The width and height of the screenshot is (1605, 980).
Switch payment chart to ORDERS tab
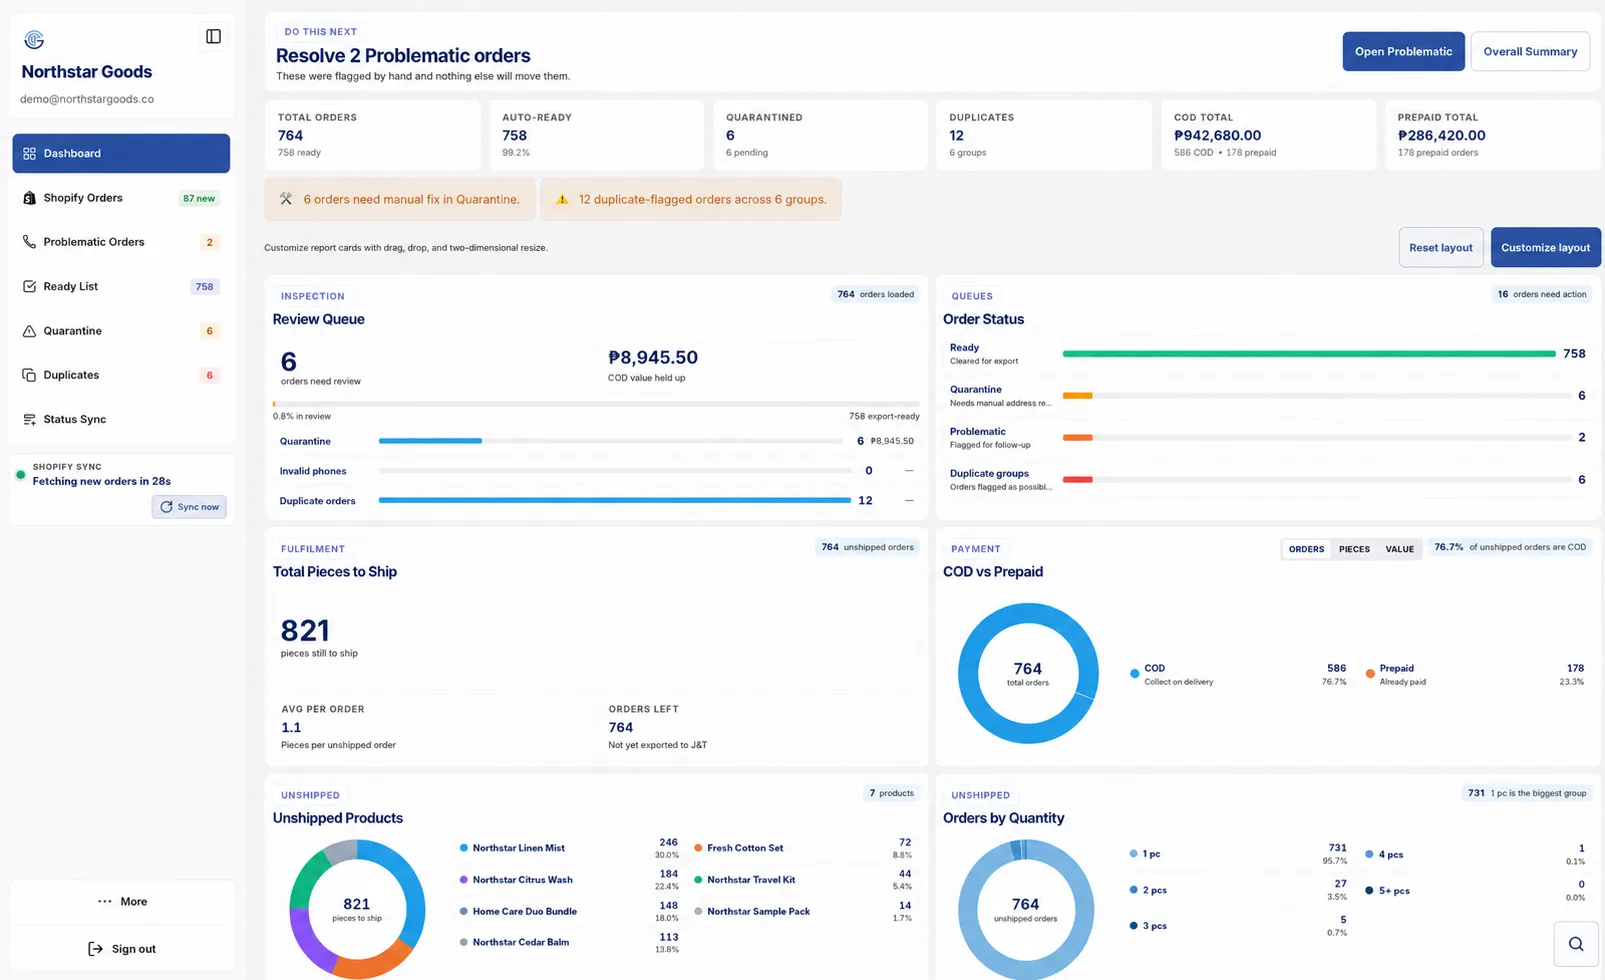[1306, 549]
